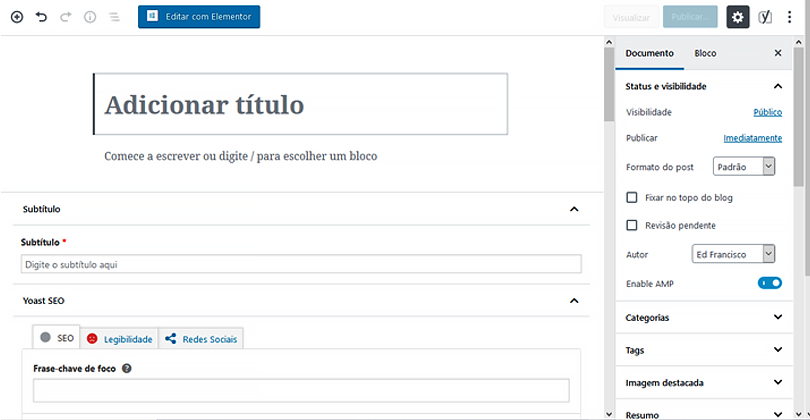Click the Adicionar título field
Viewport: 810px width, 420px height.
(x=301, y=104)
